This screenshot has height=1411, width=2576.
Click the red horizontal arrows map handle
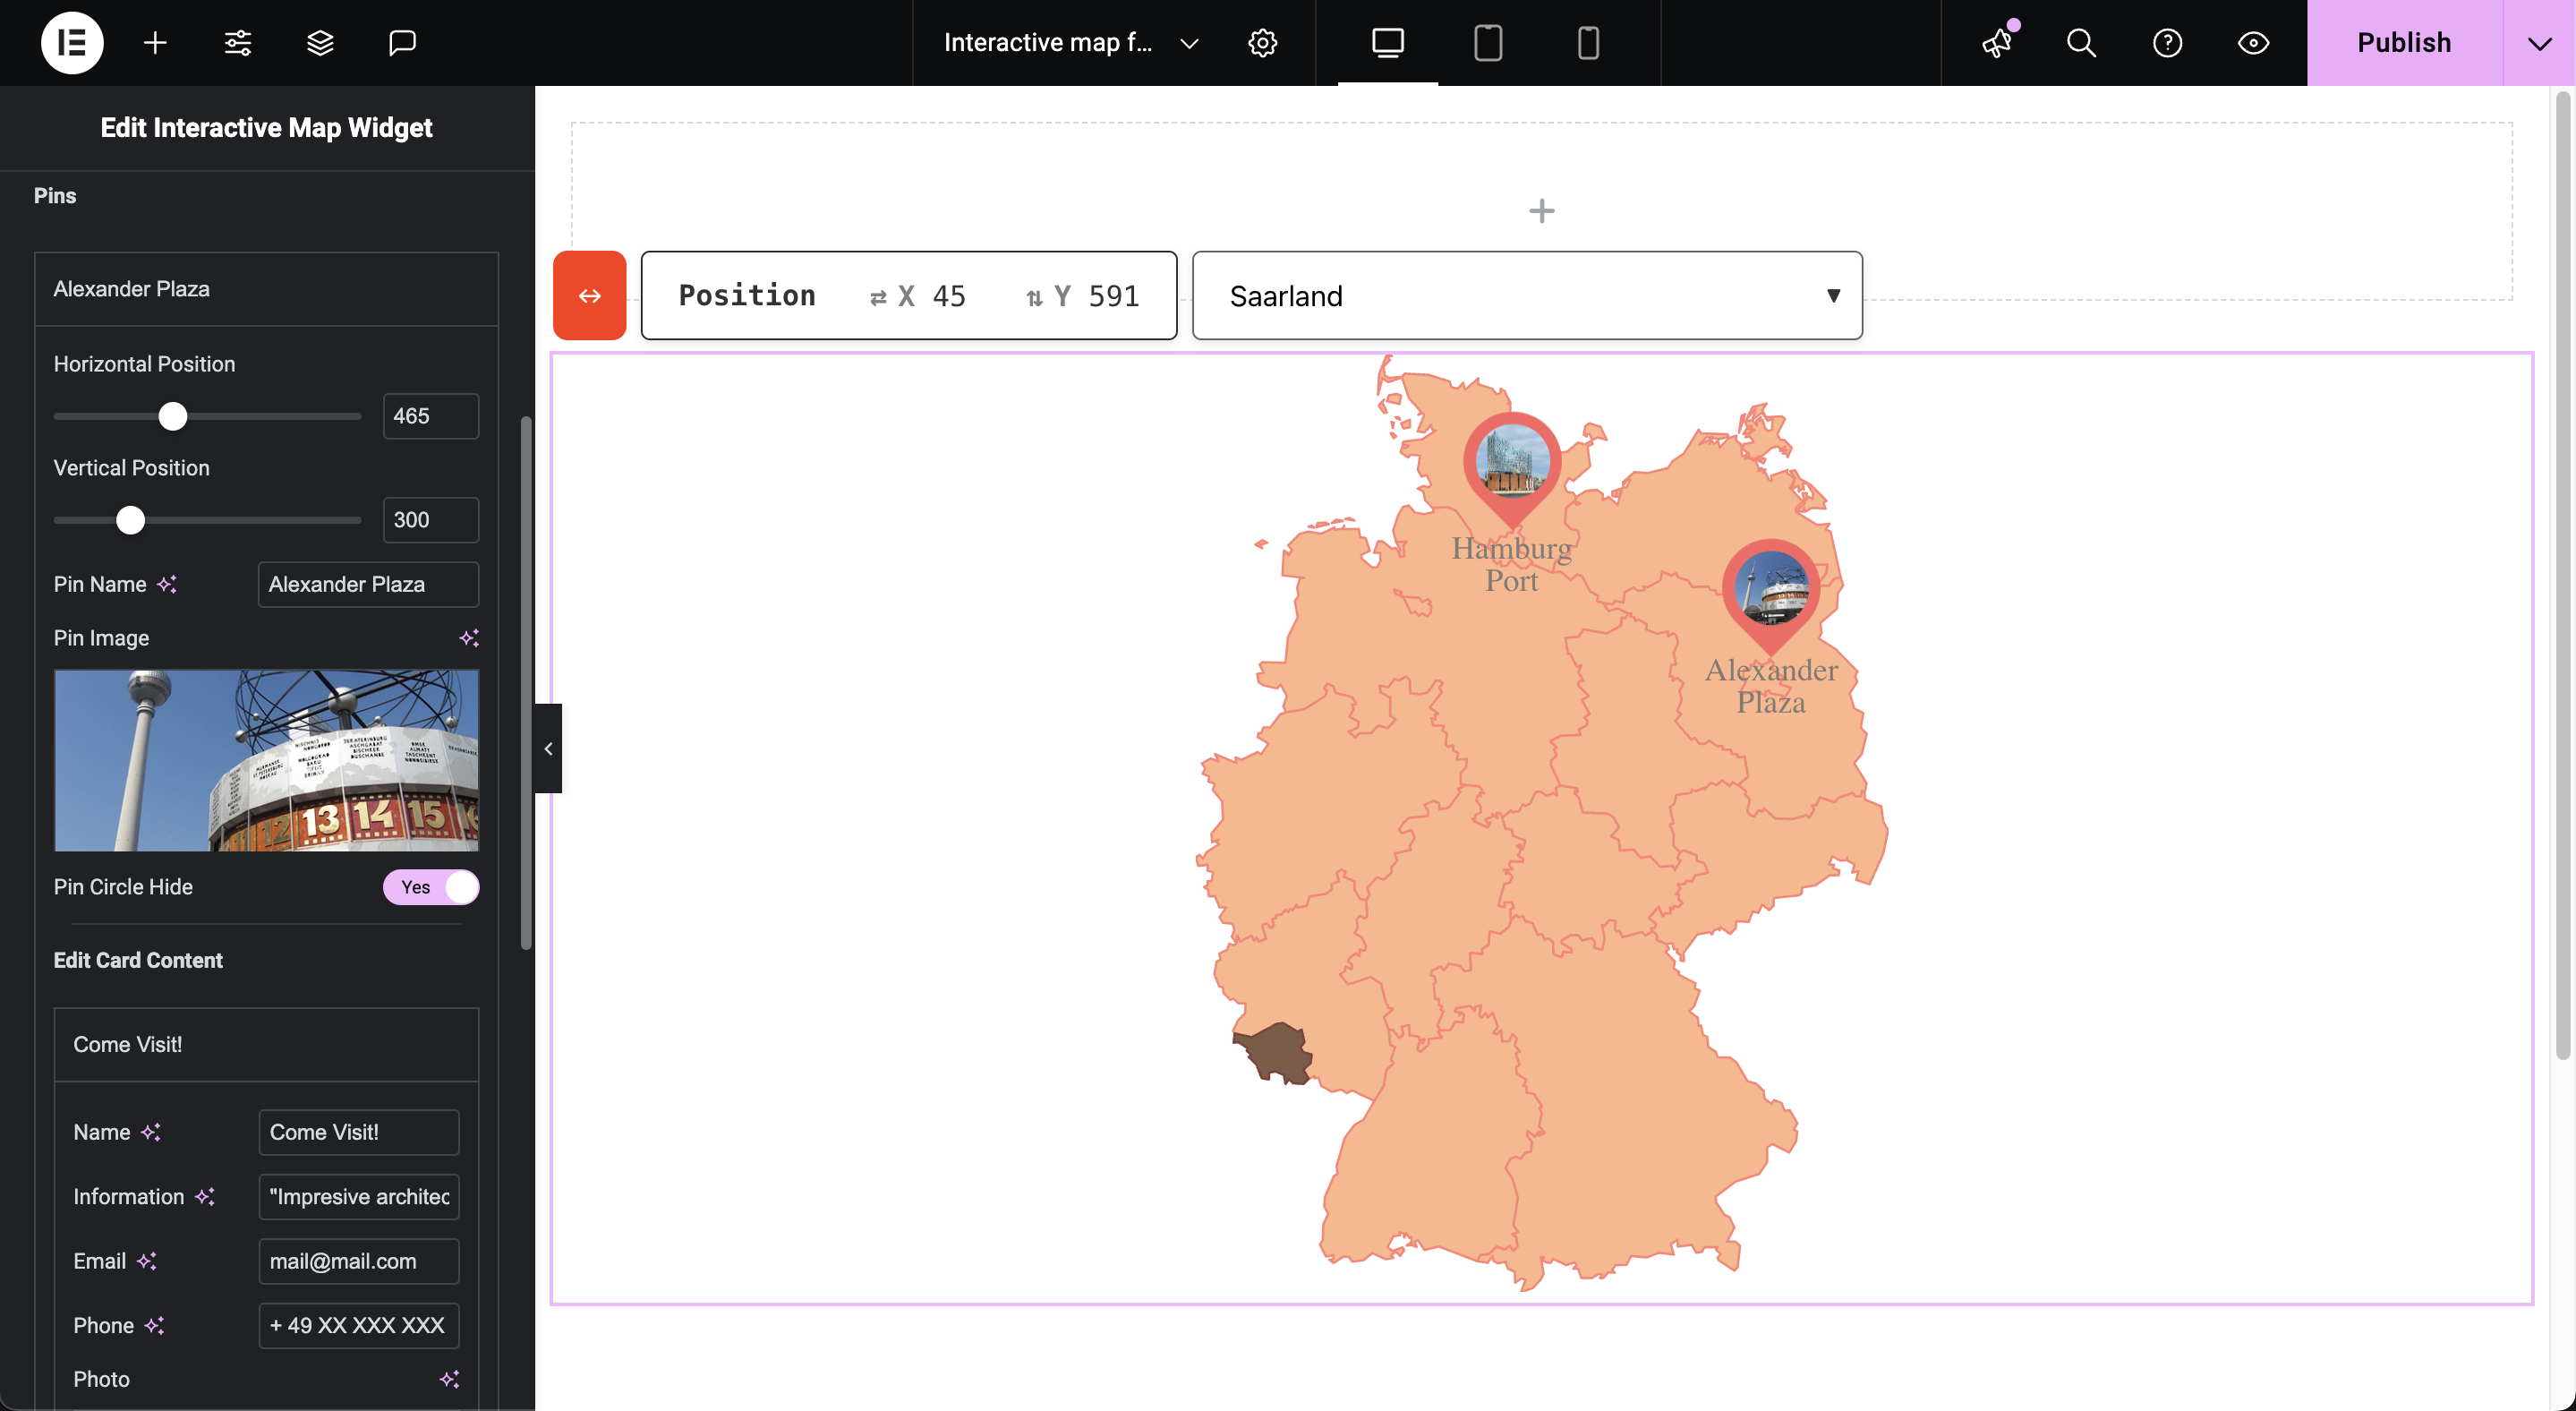click(x=590, y=296)
